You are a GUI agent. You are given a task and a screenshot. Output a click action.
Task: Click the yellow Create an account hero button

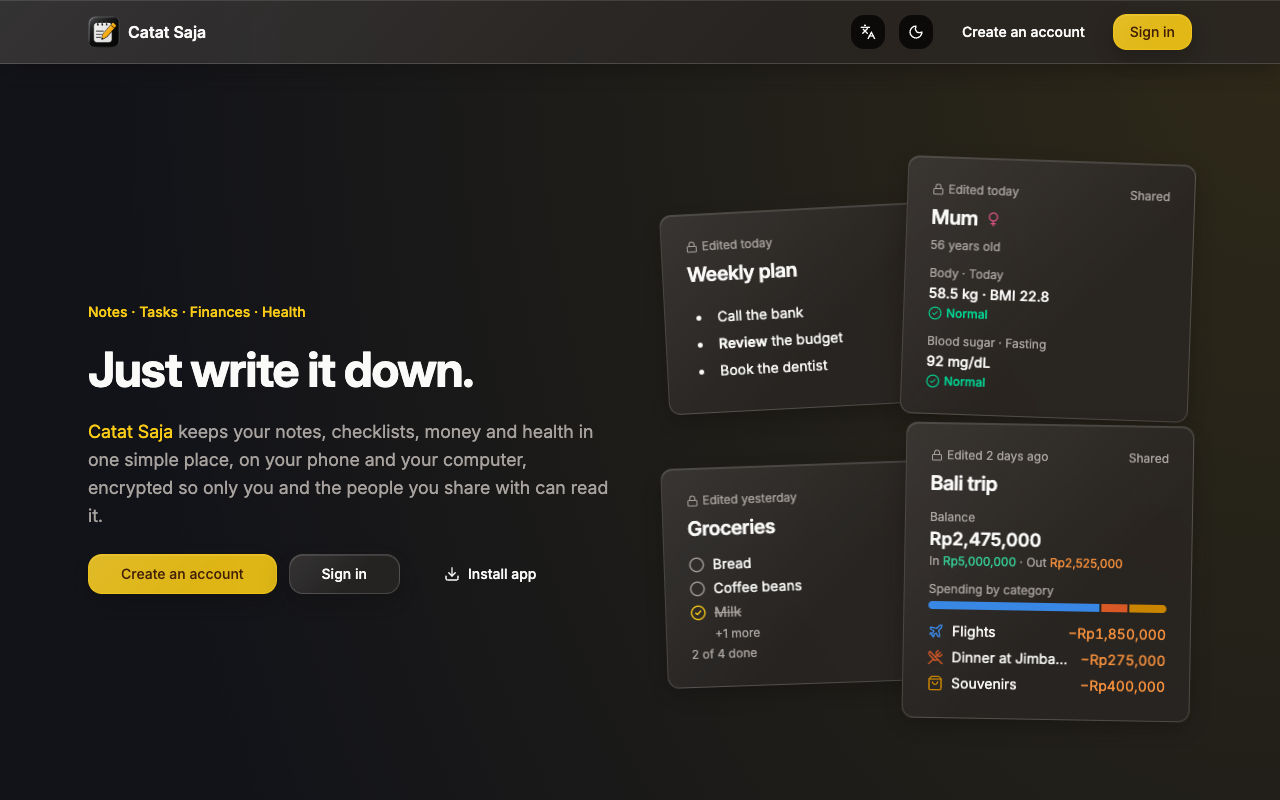pos(182,574)
